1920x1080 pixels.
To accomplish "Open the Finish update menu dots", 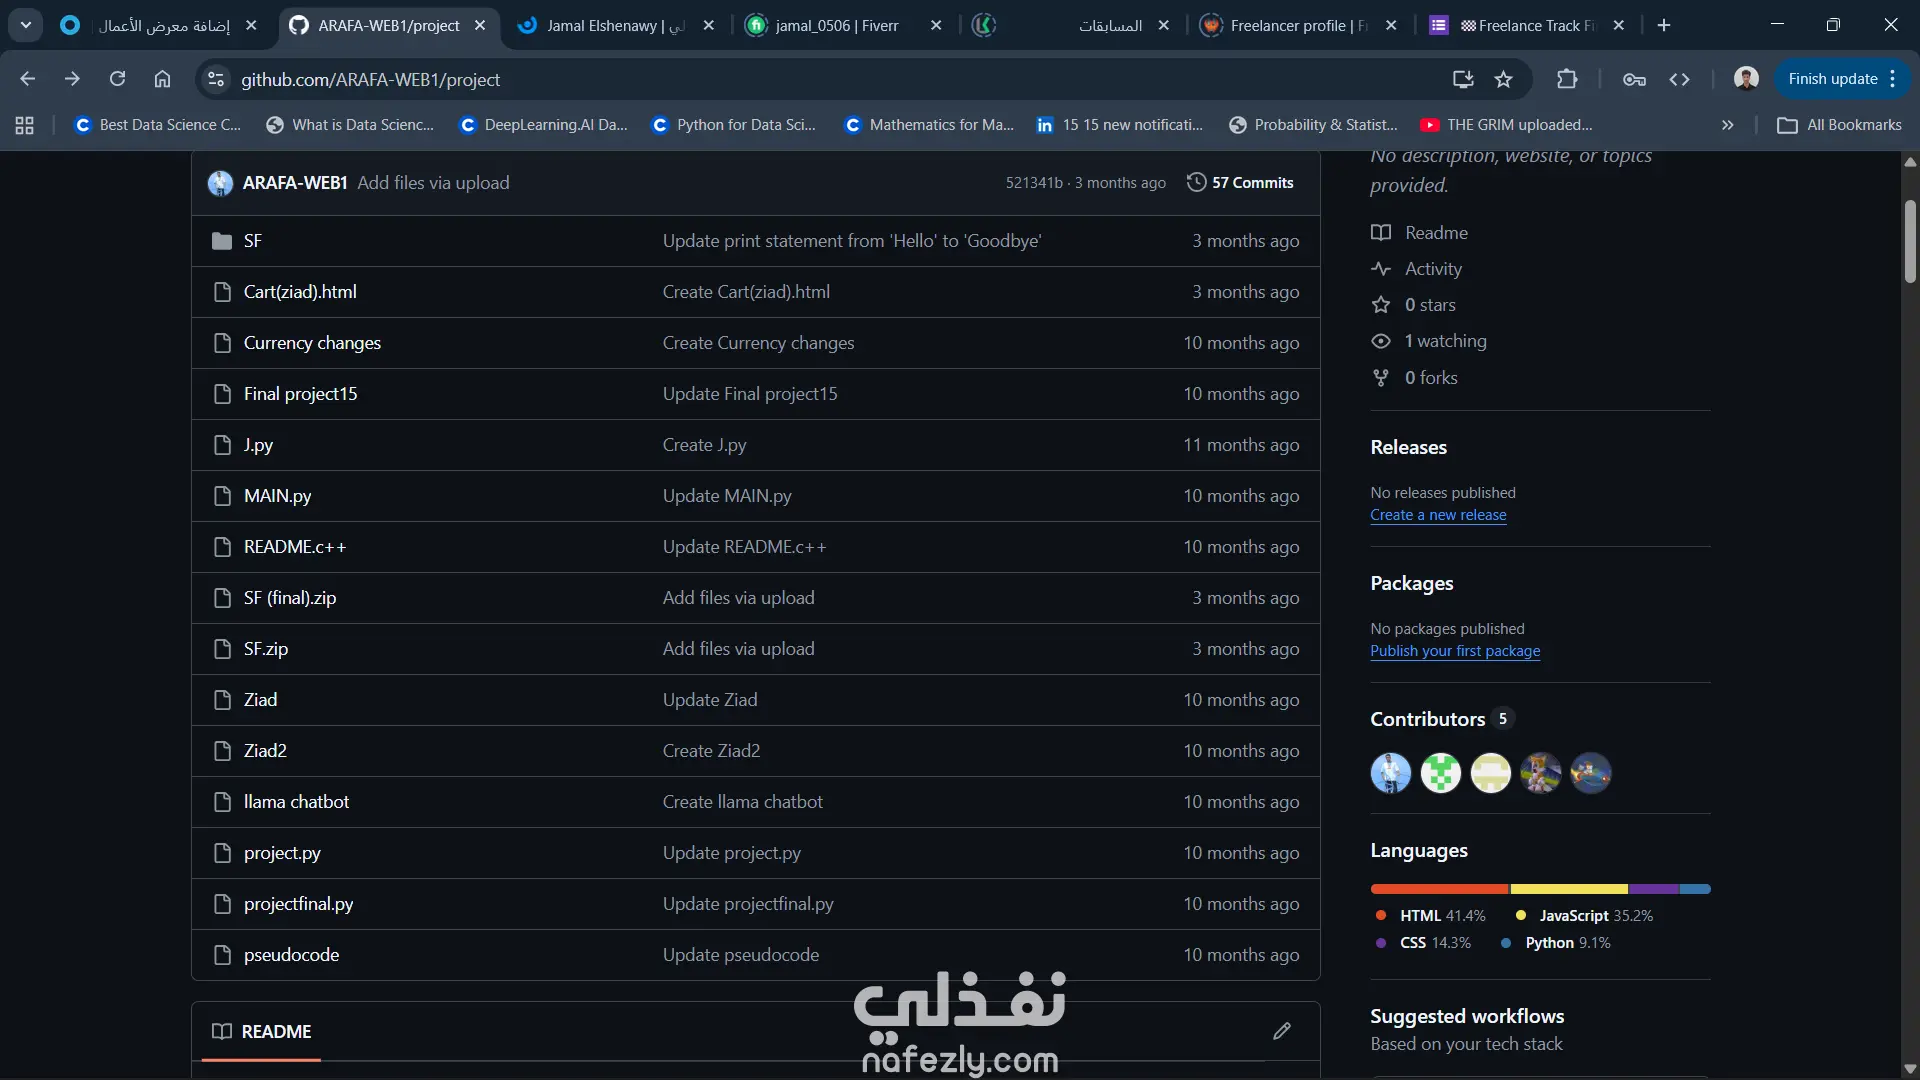I will tap(1893, 80).
